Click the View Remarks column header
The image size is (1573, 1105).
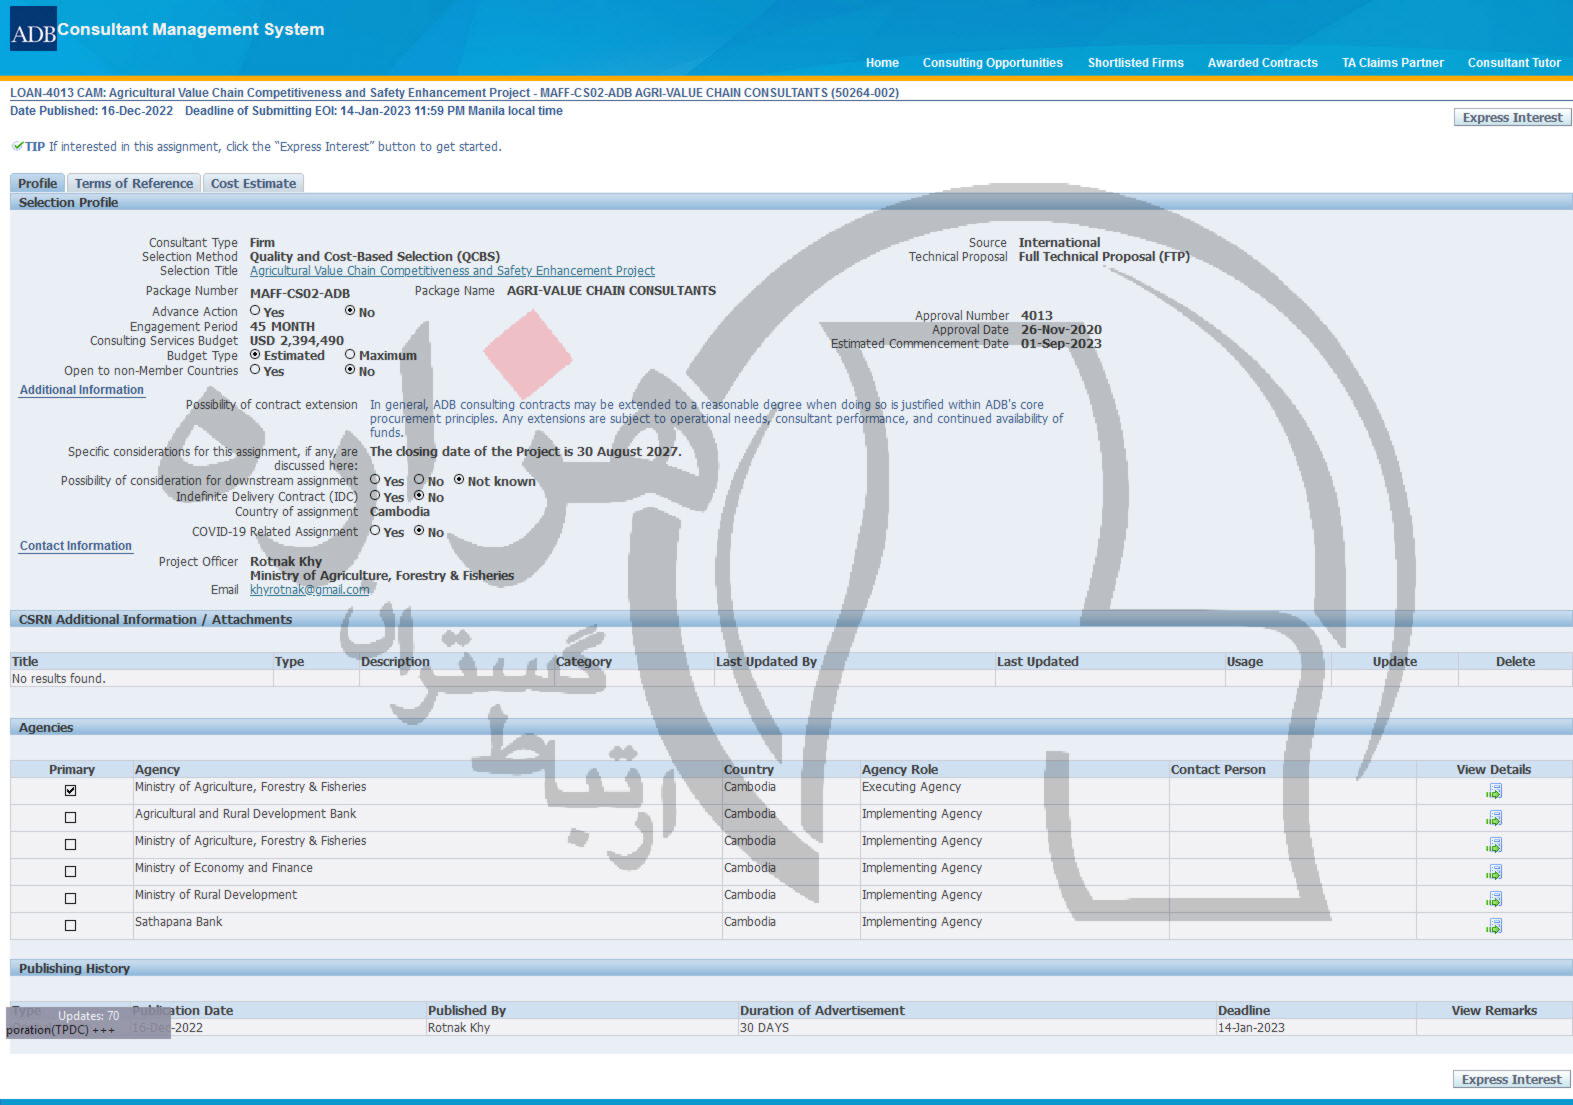[1494, 1011]
